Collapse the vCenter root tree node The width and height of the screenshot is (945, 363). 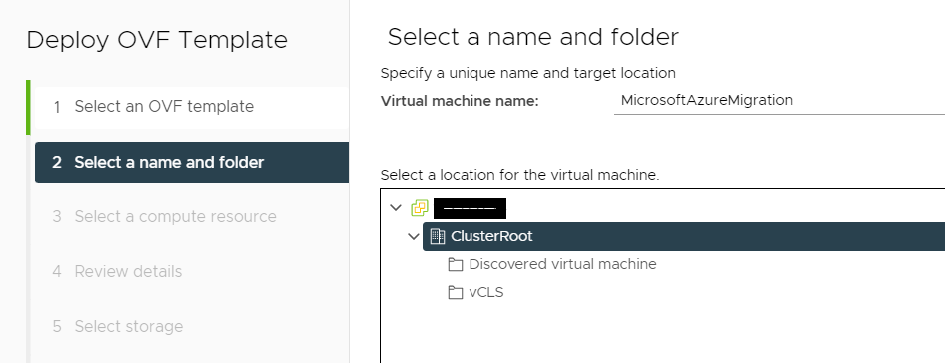pos(396,207)
